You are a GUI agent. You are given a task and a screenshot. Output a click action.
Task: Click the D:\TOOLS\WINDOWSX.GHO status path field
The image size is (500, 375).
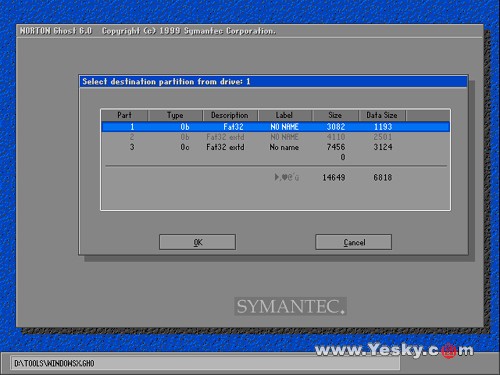(x=206, y=363)
